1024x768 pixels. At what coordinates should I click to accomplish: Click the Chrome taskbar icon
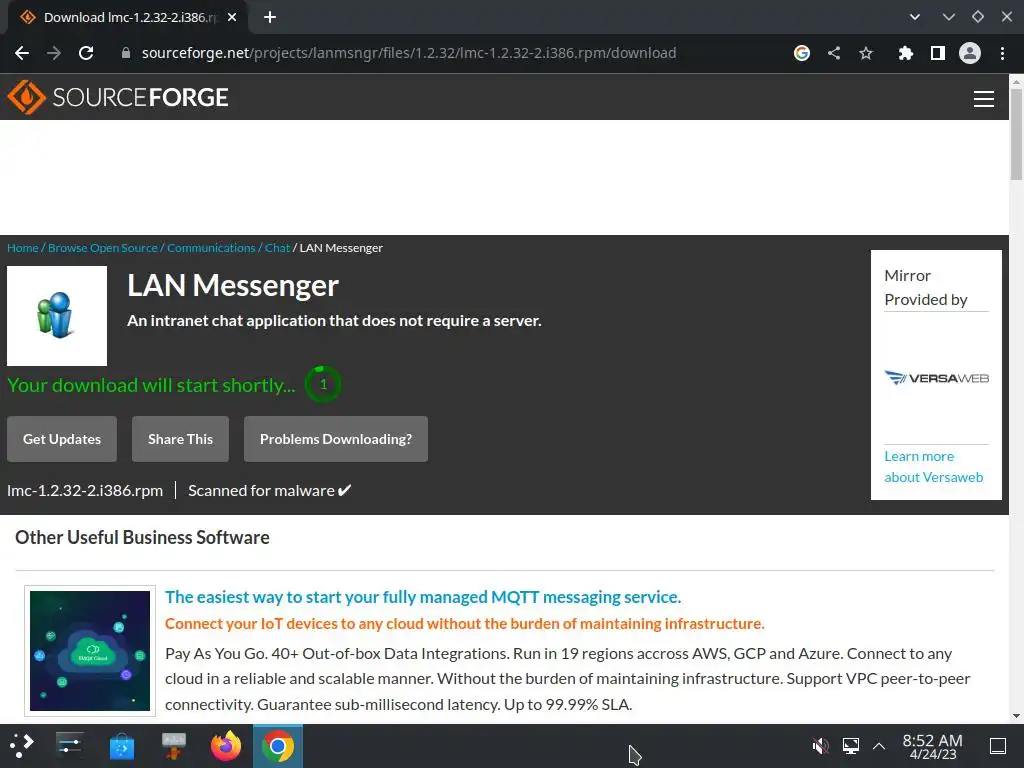point(278,746)
